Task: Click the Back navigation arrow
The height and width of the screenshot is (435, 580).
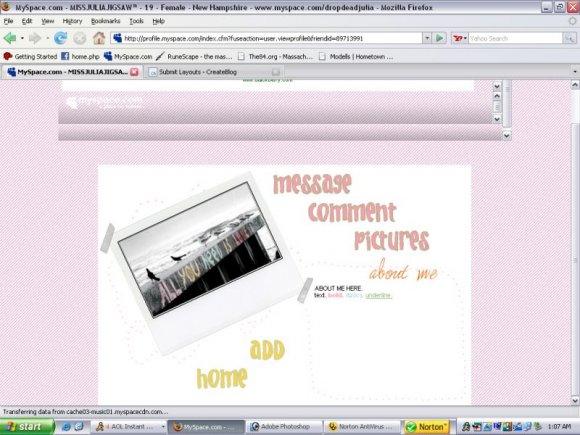Action: coord(10,38)
